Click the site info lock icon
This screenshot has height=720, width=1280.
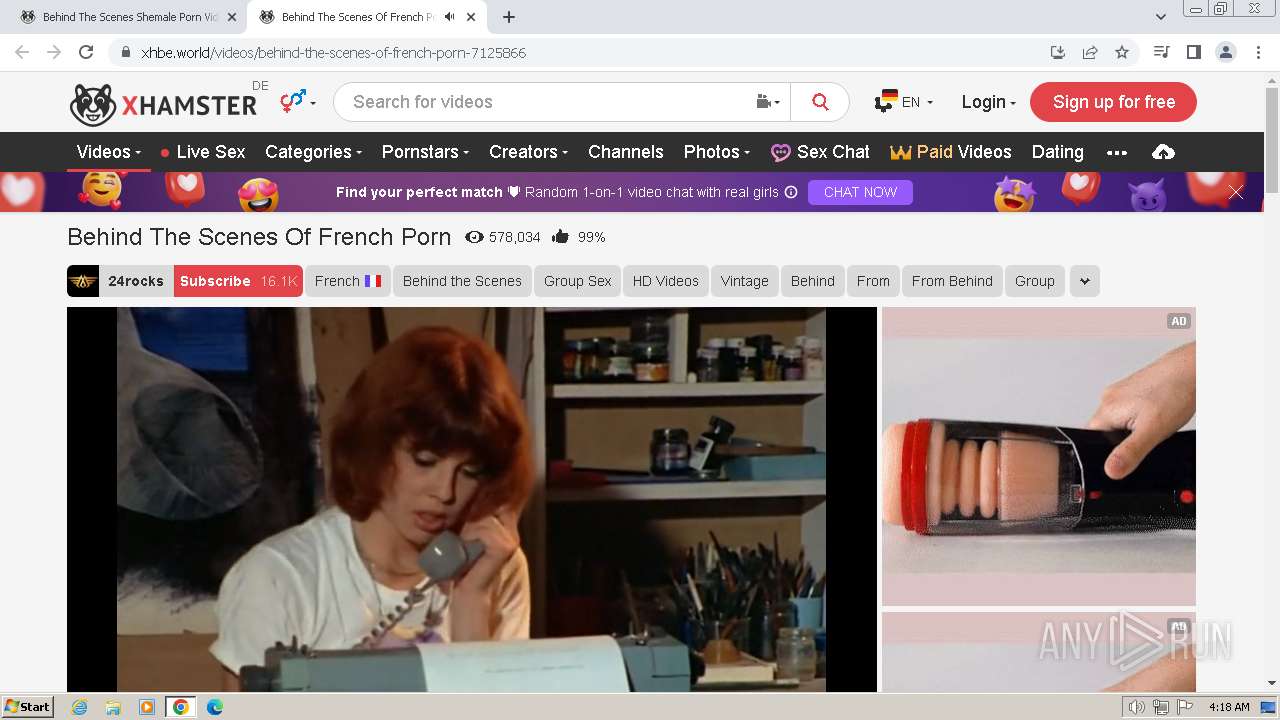(x=125, y=53)
